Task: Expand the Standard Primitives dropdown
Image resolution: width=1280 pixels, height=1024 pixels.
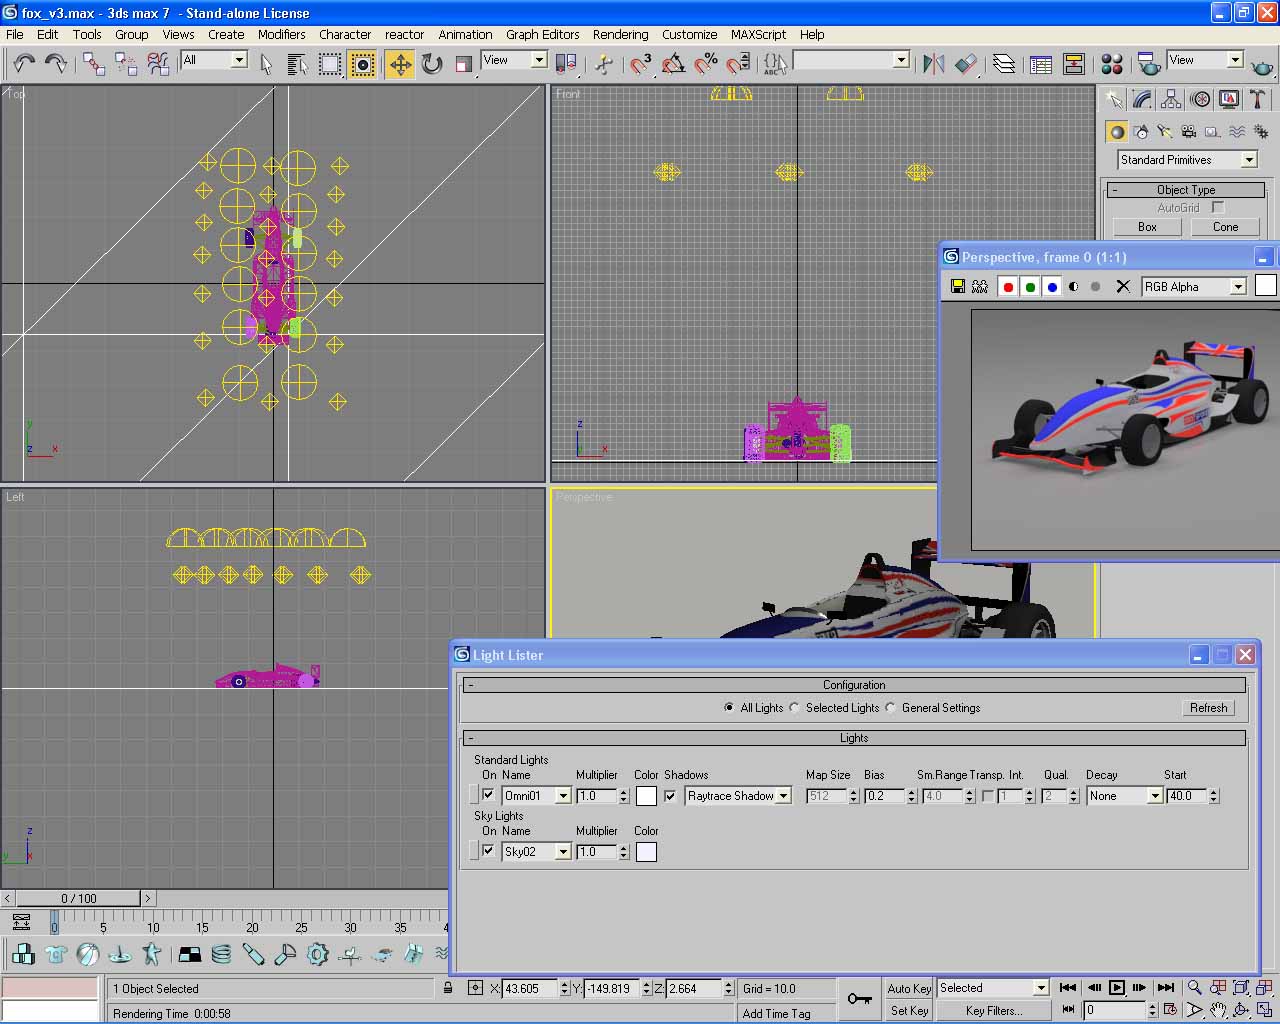Action: click(1249, 160)
